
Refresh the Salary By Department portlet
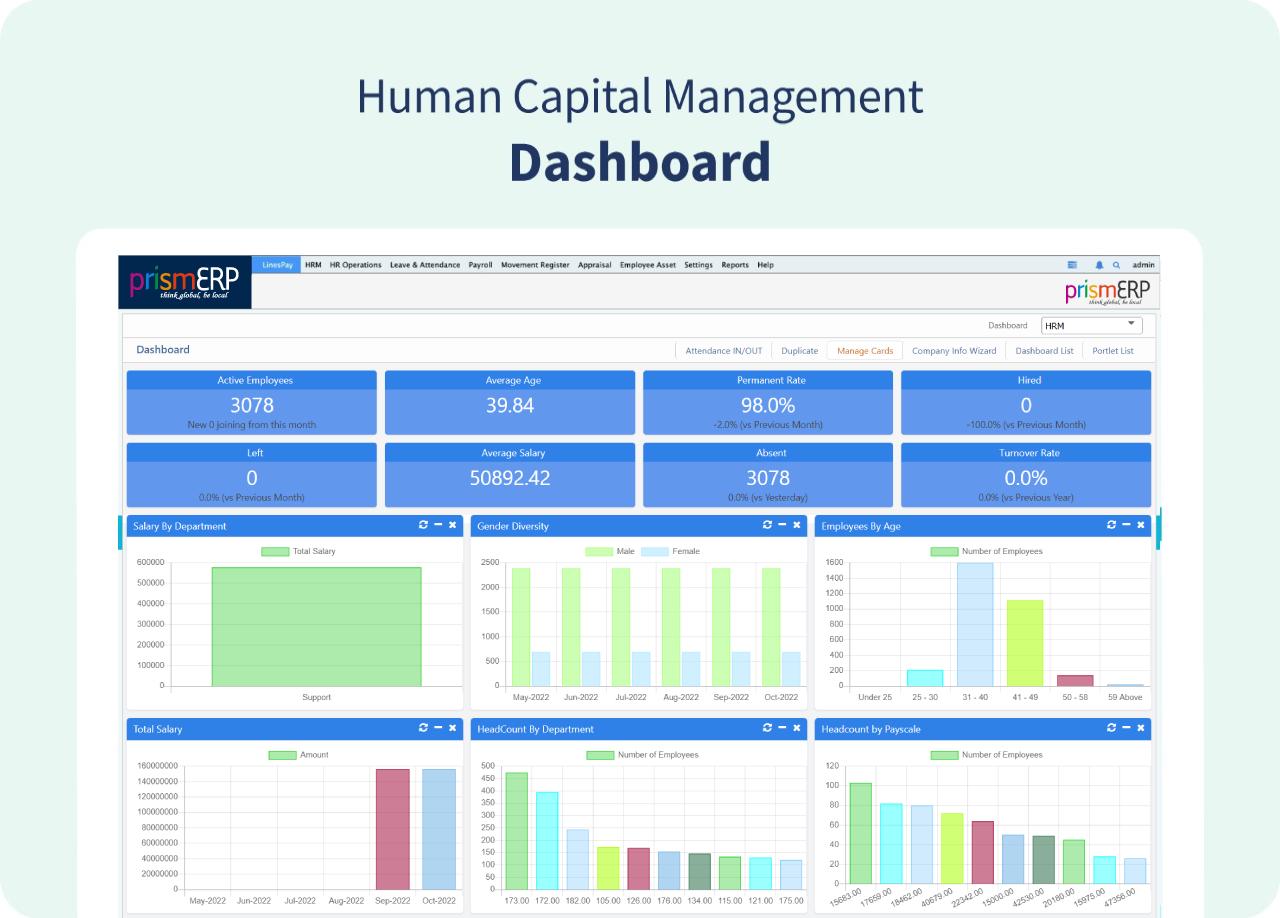pos(423,525)
